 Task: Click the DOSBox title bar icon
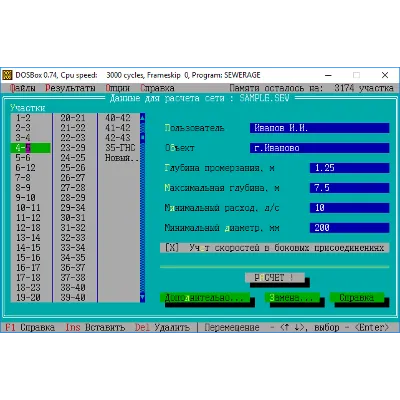tap(7, 75)
